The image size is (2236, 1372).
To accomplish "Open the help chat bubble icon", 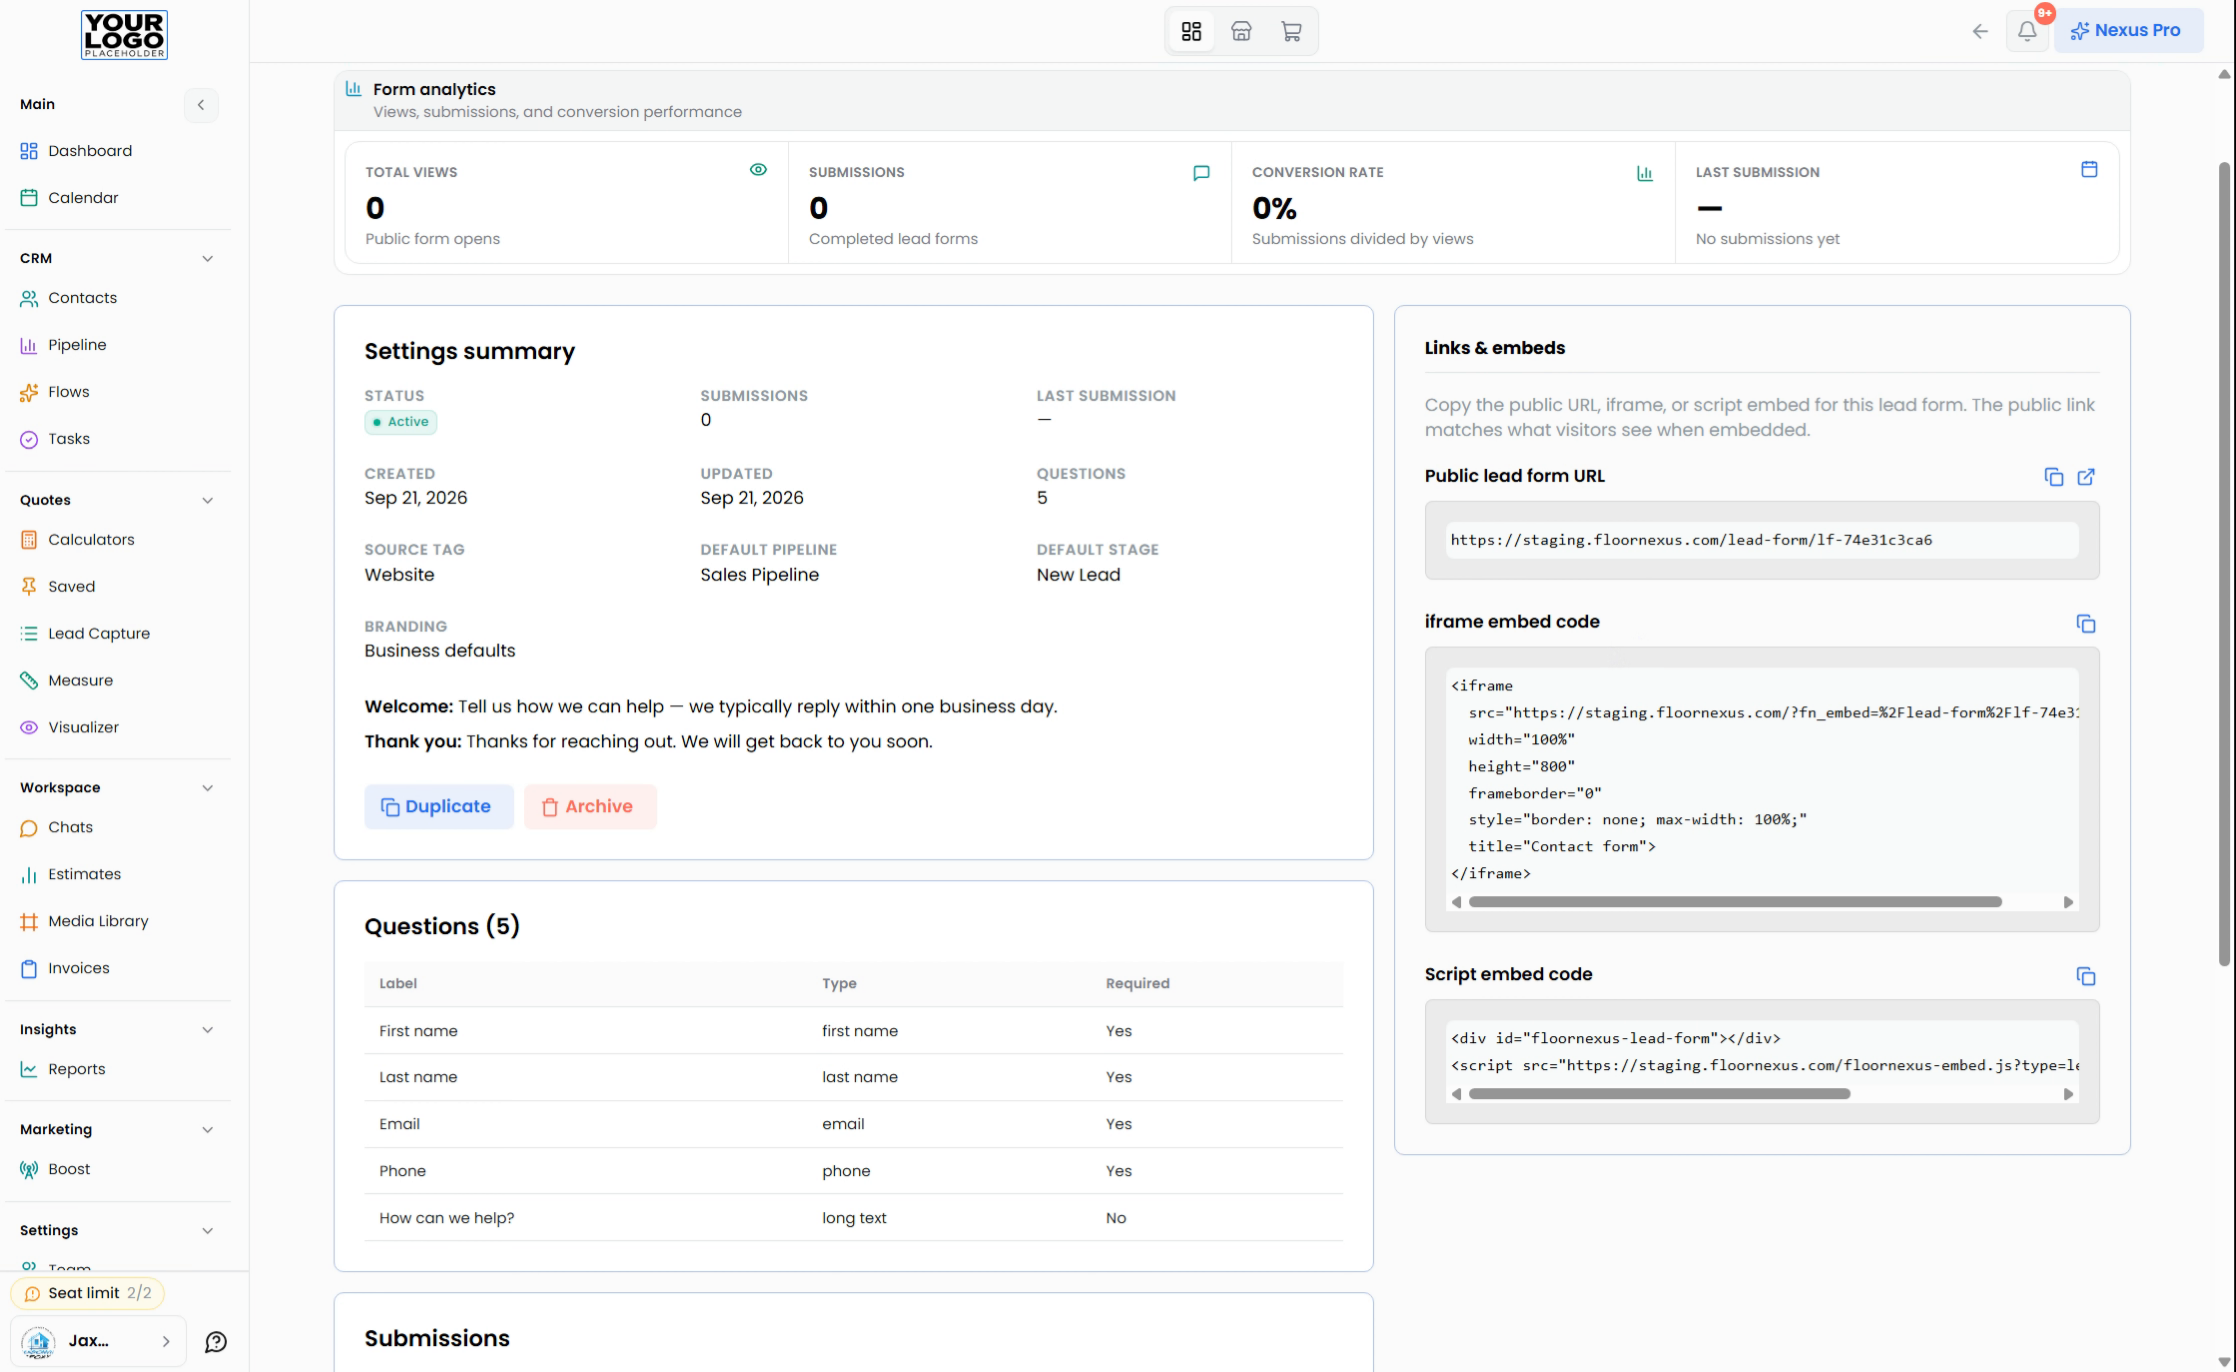I will [216, 1342].
